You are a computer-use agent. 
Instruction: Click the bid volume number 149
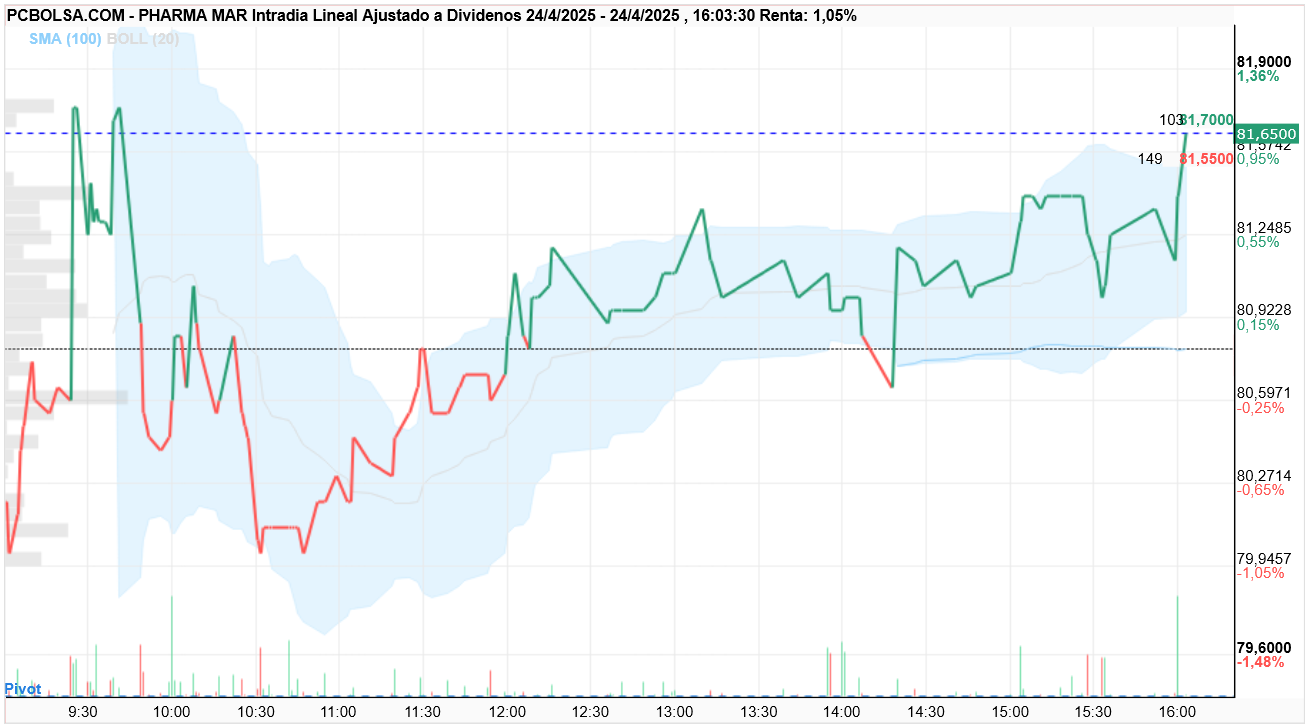pos(1150,159)
